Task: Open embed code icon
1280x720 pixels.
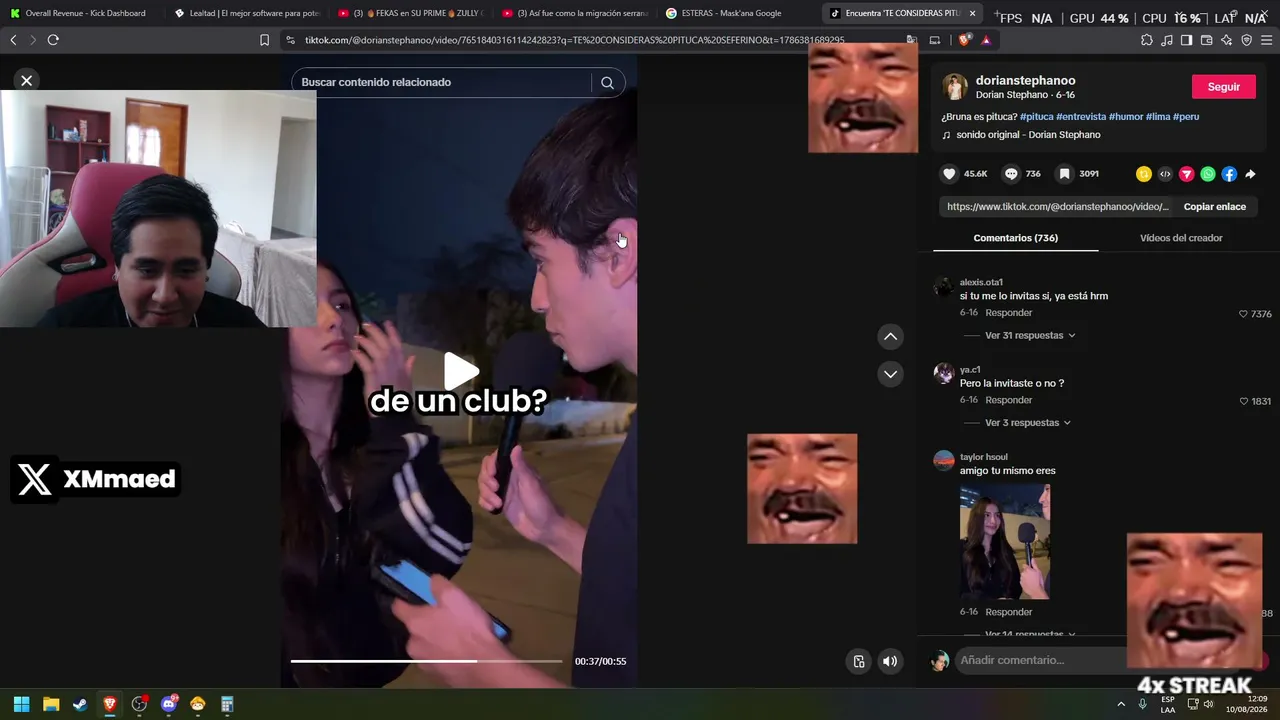Action: point(1165,174)
